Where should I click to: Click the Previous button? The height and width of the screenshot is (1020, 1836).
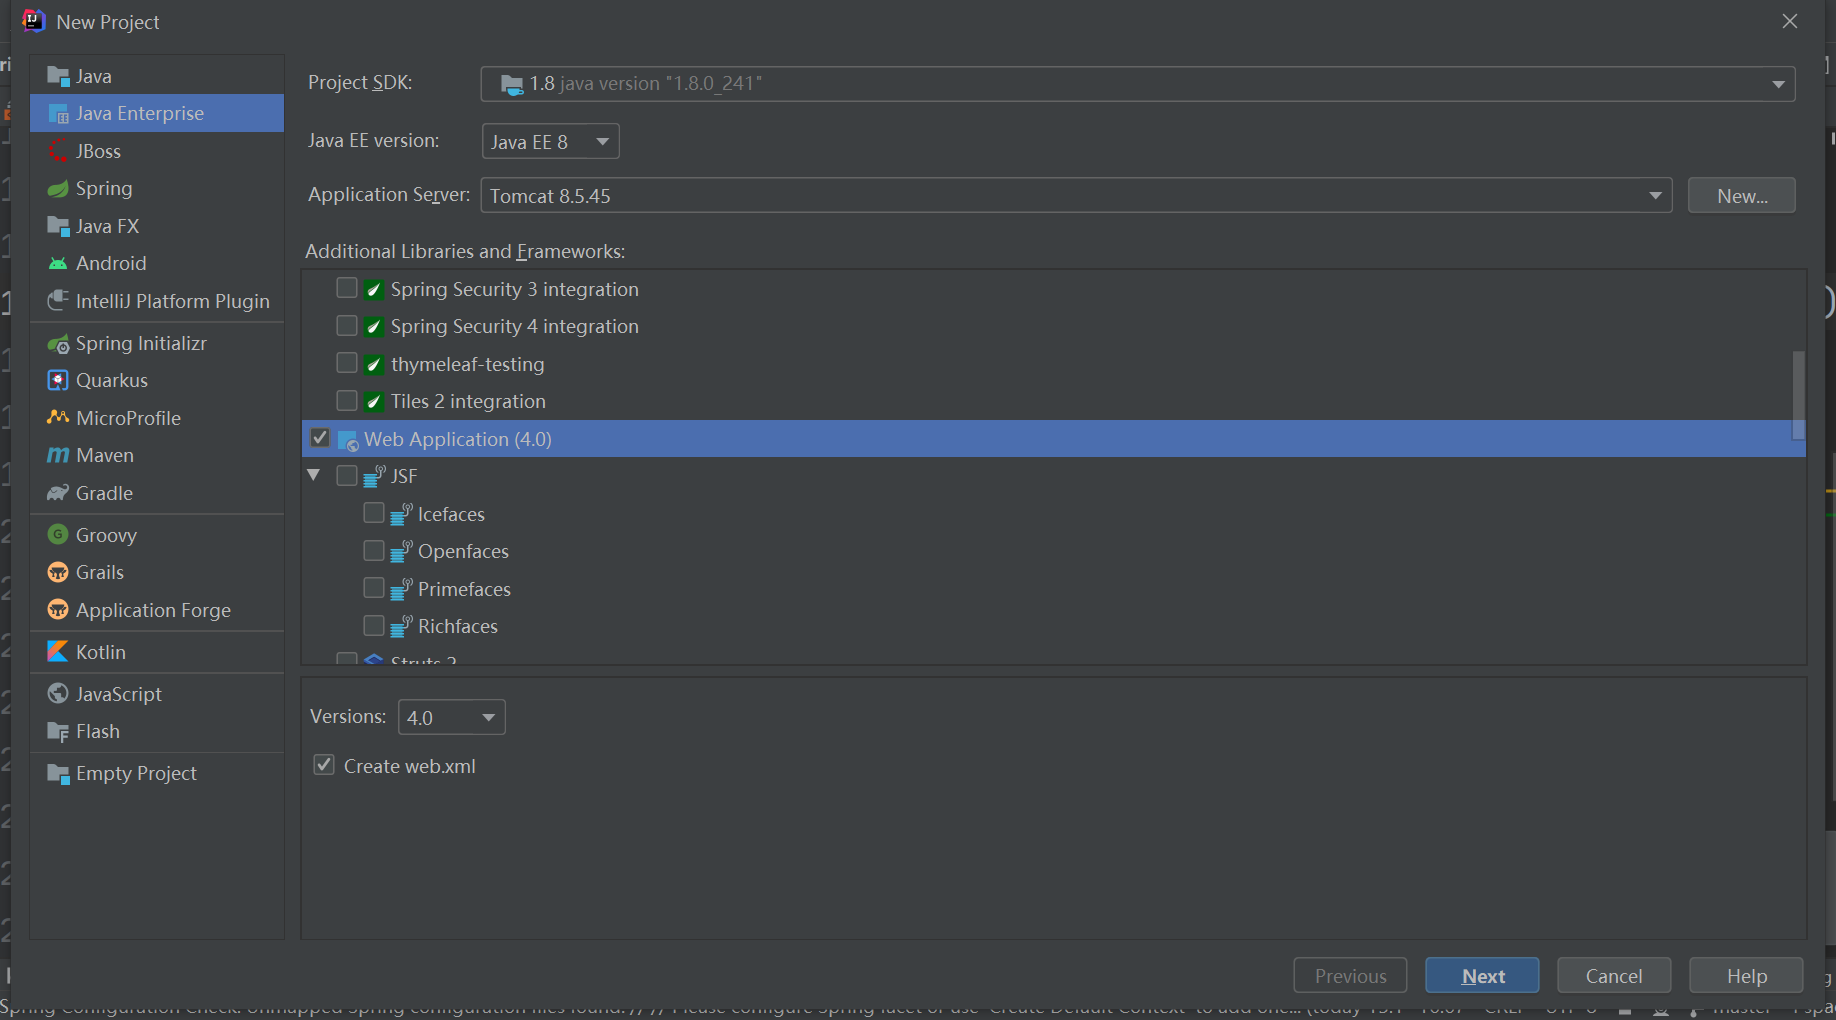tap(1350, 976)
